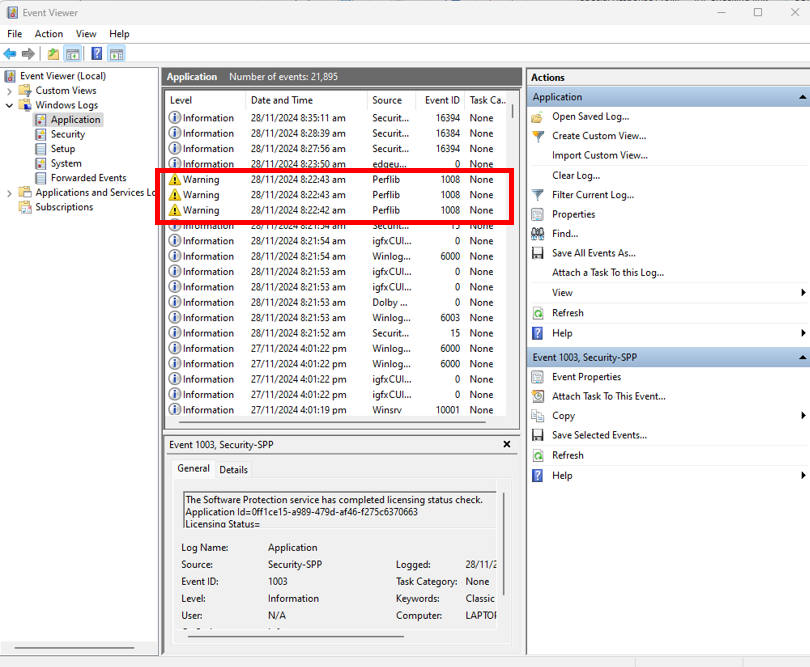Click the Filter Current Log funnel icon
The height and width of the screenshot is (667, 810).
coord(537,195)
